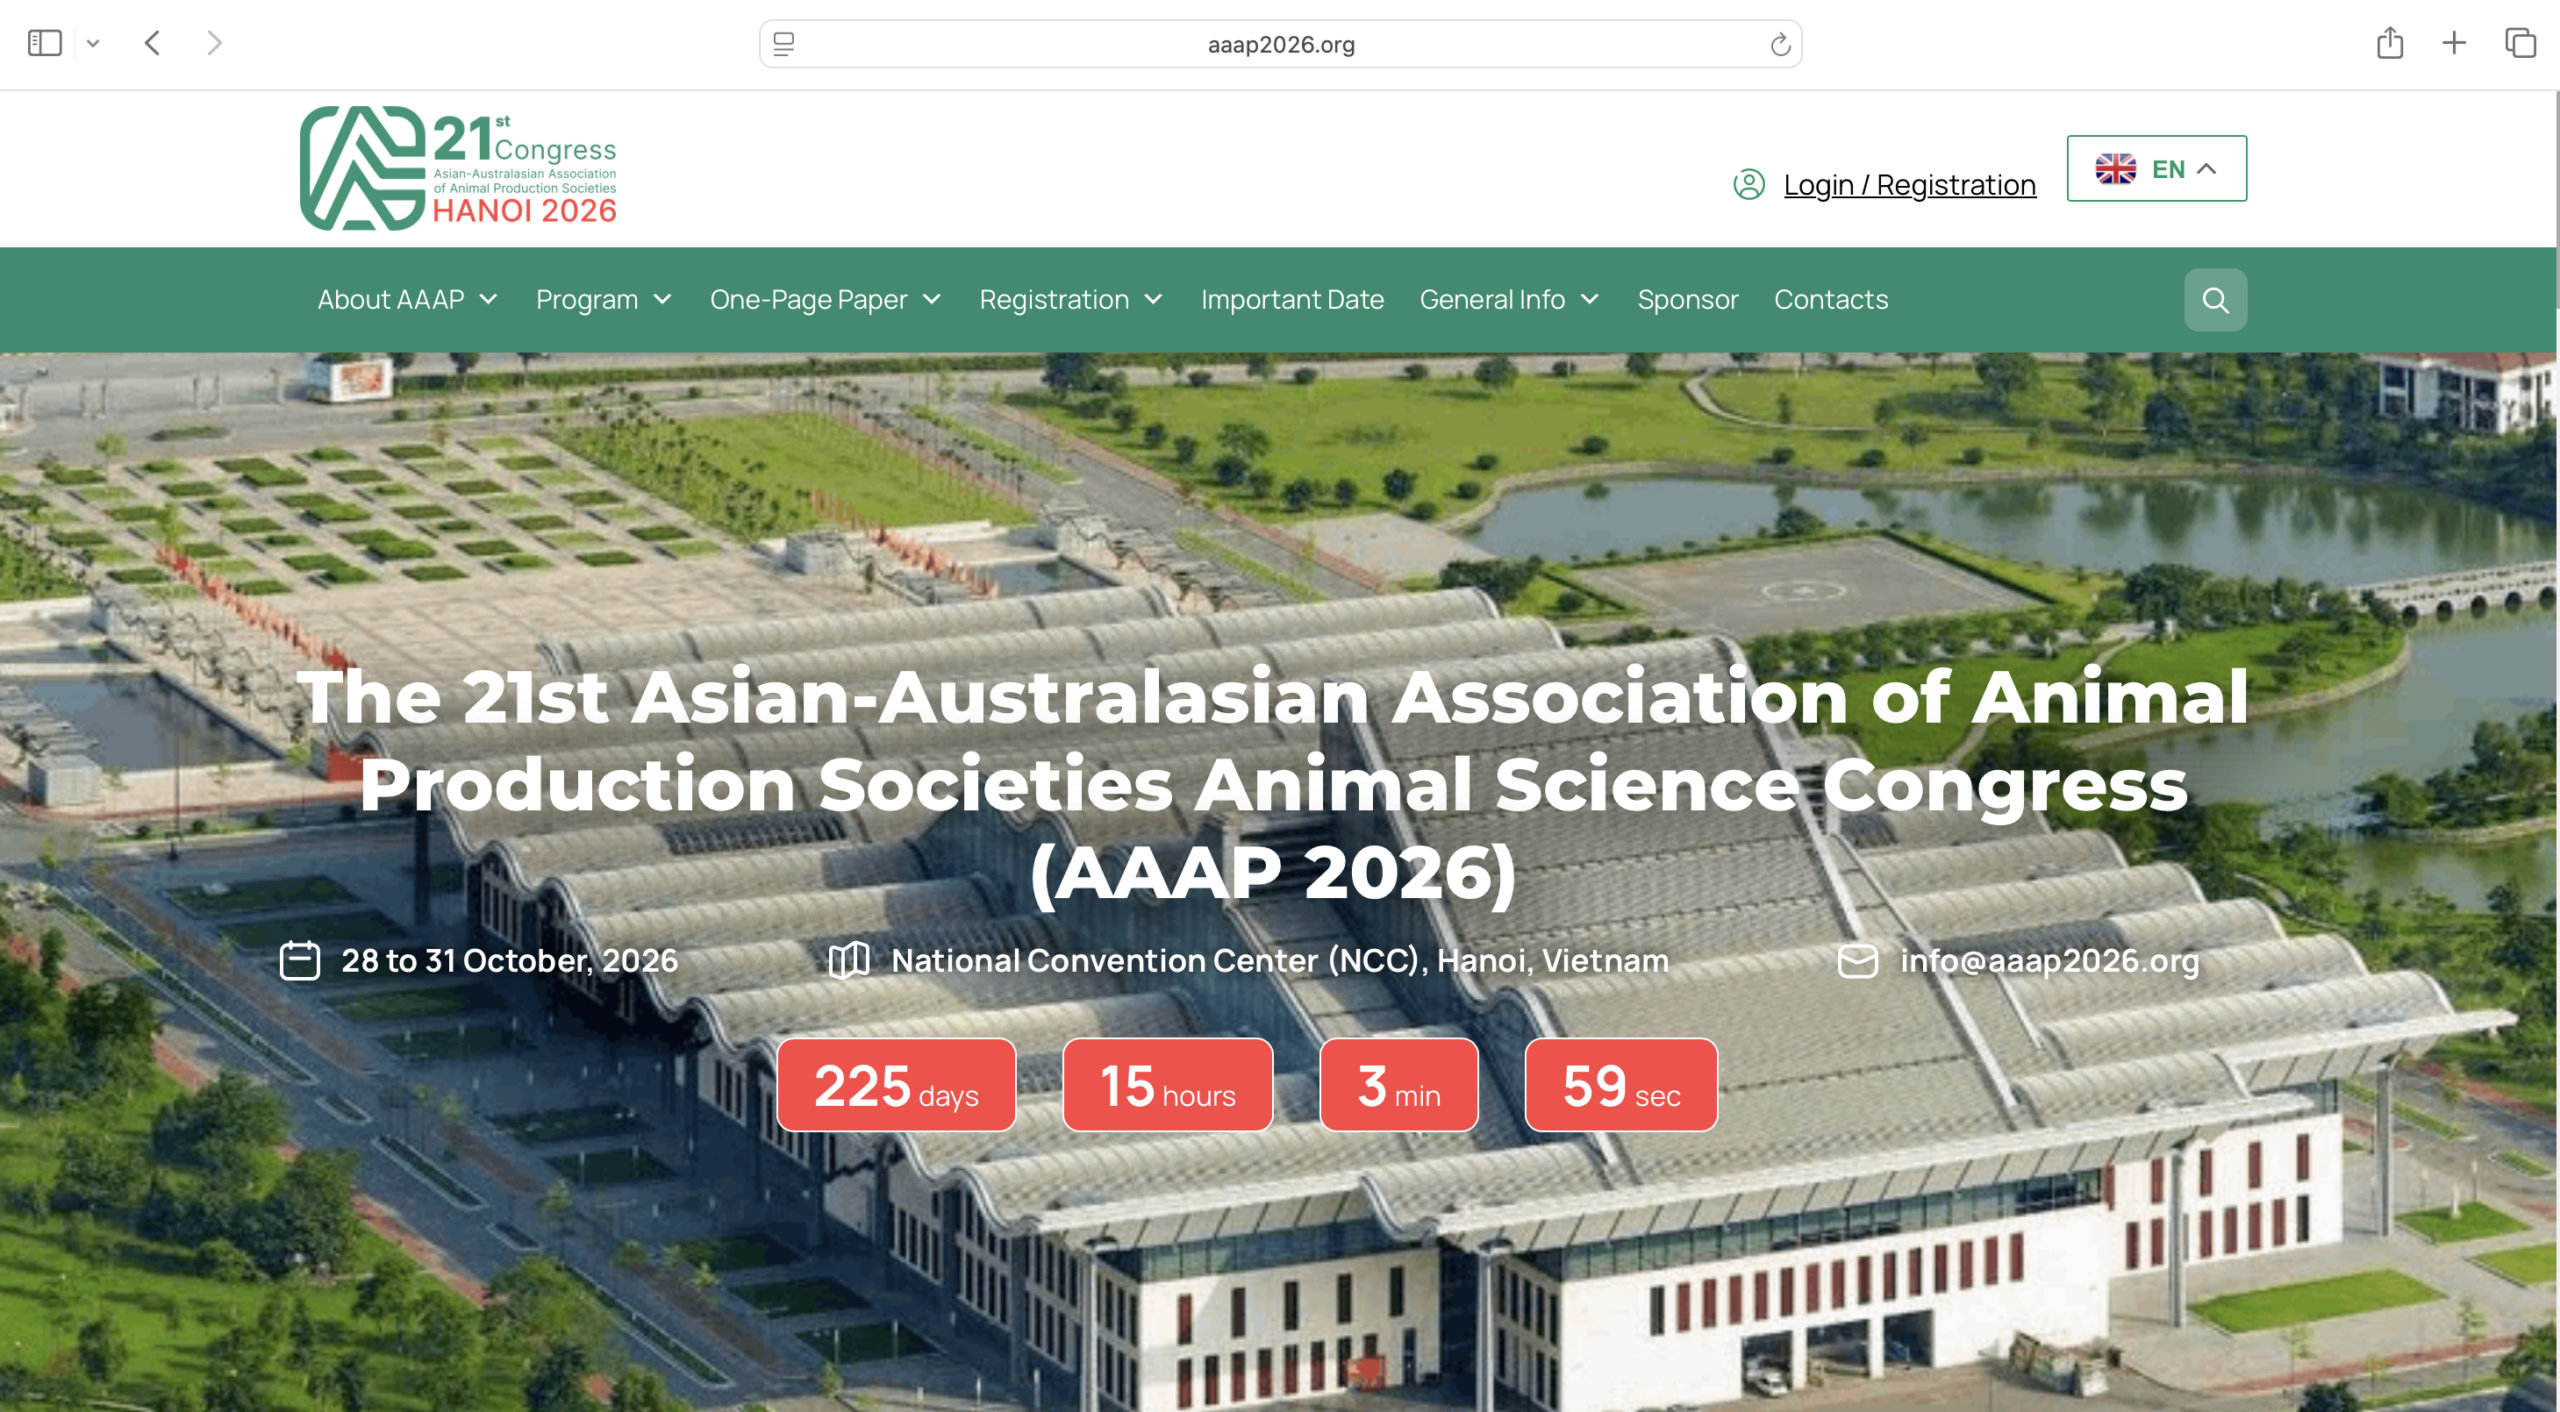
Task: Open the Important Date menu item
Action: [x=1292, y=300]
